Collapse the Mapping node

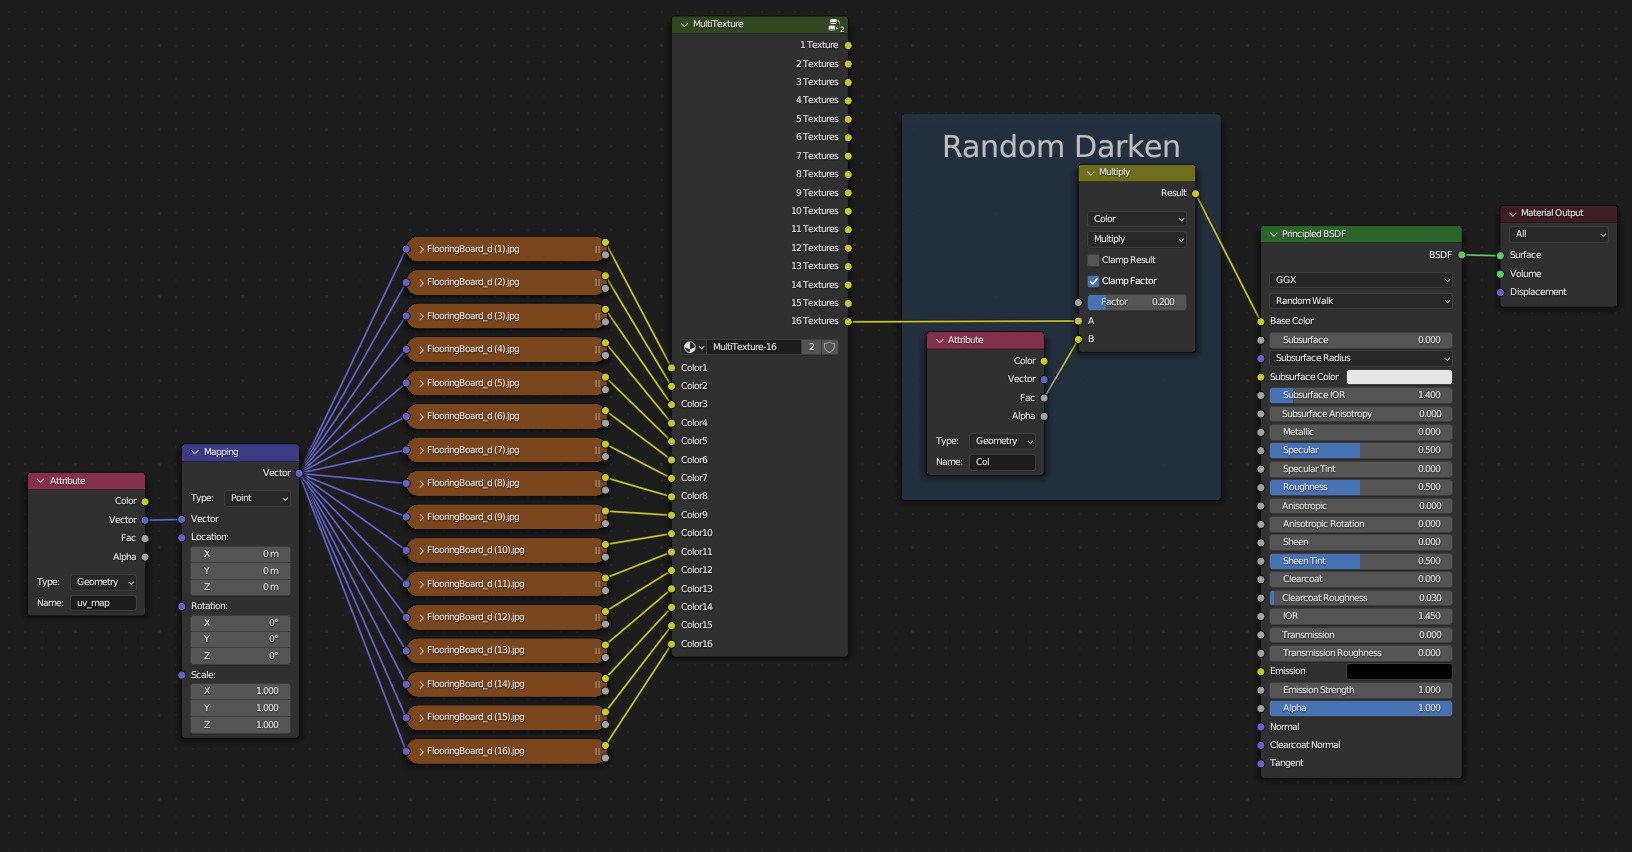click(195, 452)
